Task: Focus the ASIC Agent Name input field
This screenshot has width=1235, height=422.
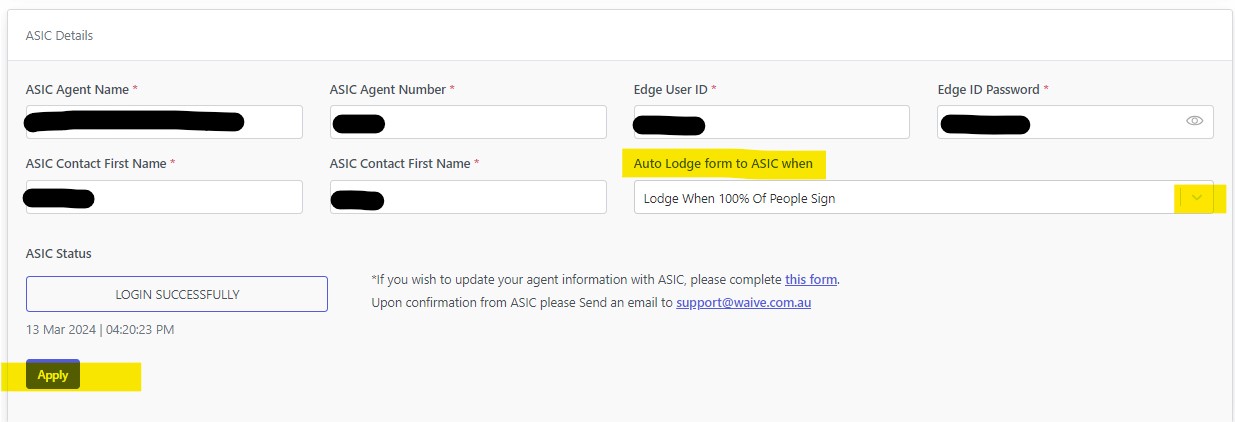Action: [x=164, y=122]
